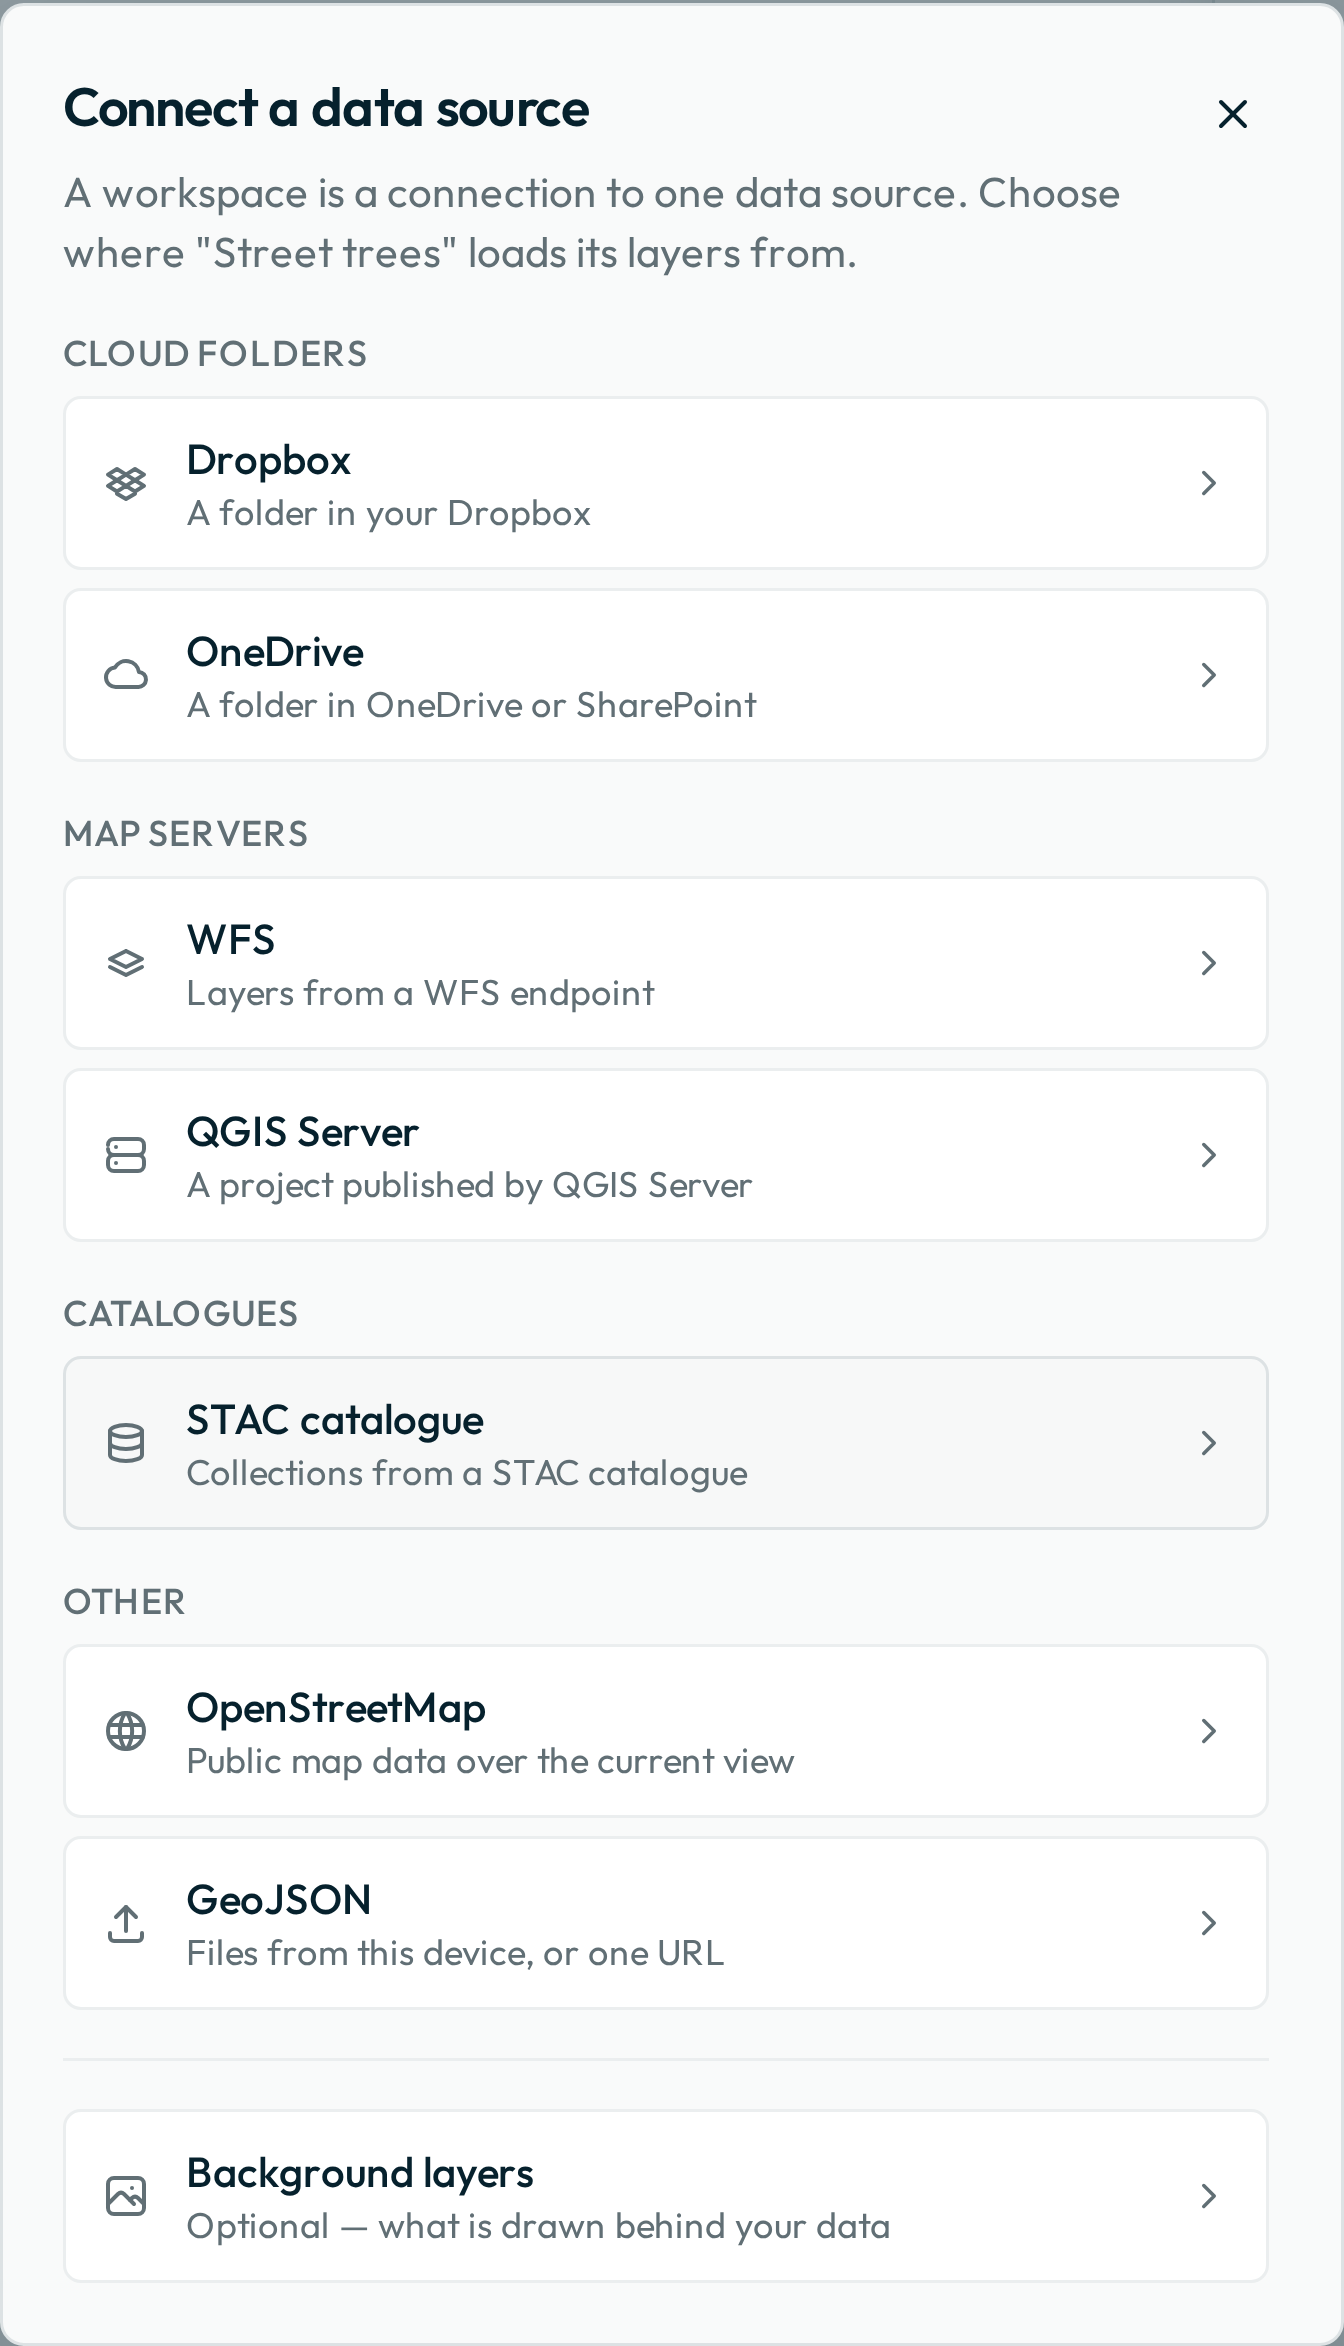1344x2346 pixels.
Task: Click the 'Connect a data source' heading
Action: (327, 108)
